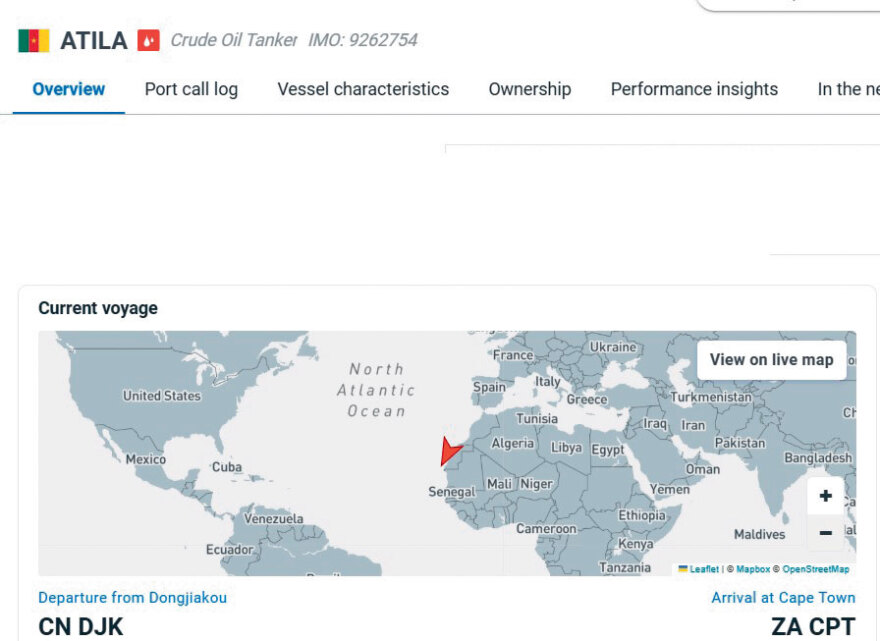Screen dimensions: 880x641
Task: Follow the Arrival at Cape Town link
Action: coord(783,598)
